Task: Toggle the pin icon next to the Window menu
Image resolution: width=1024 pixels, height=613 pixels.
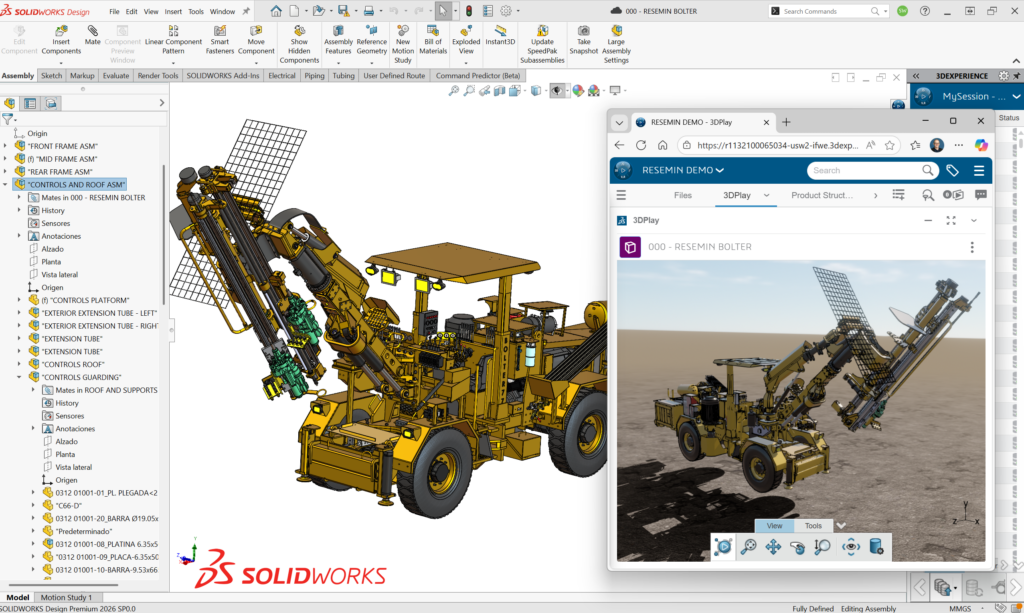Action: [246, 11]
